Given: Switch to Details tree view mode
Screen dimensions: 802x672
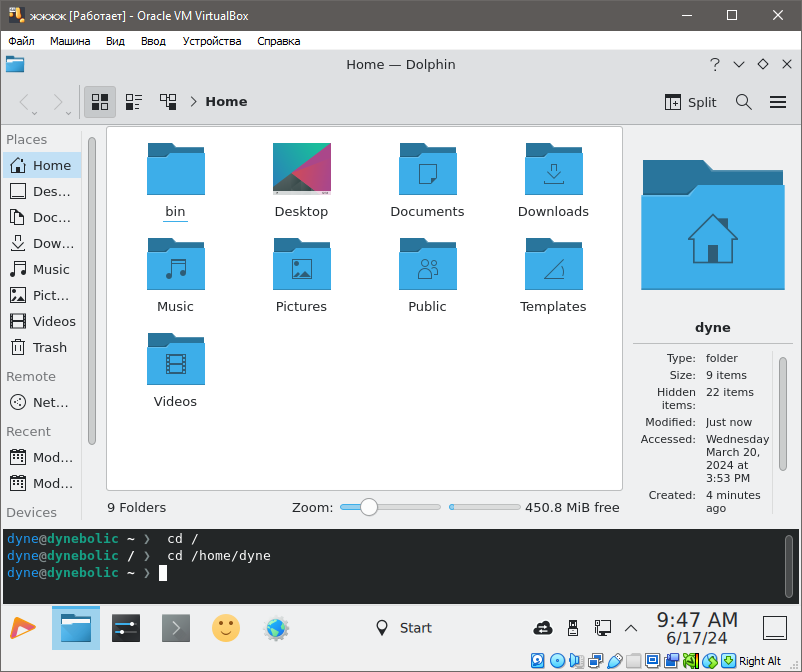Looking at the screenshot, I should (168, 102).
